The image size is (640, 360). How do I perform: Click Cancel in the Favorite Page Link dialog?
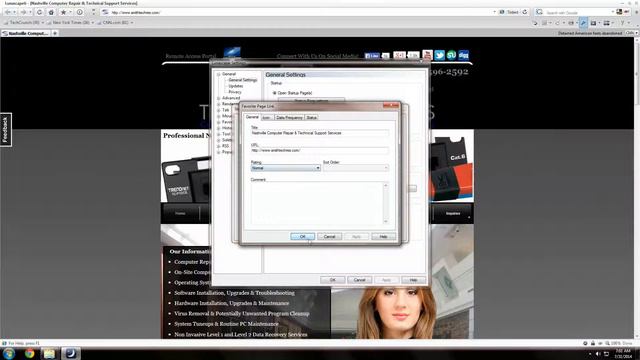click(x=329, y=237)
